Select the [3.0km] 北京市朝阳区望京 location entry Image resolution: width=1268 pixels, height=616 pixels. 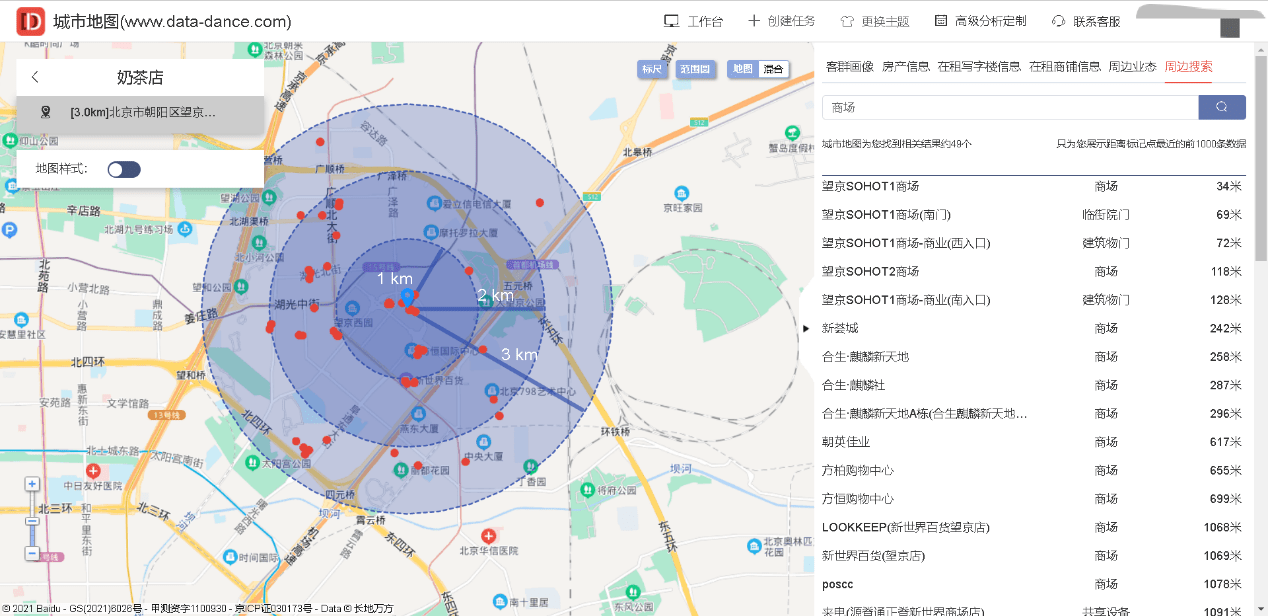coord(140,113)
